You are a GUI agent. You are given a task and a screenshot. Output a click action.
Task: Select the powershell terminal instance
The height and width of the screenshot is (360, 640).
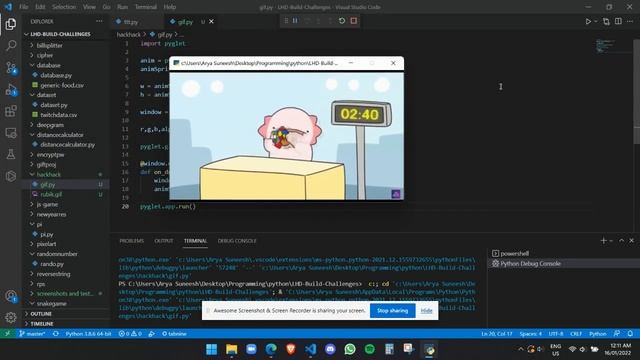click(514, 253)
